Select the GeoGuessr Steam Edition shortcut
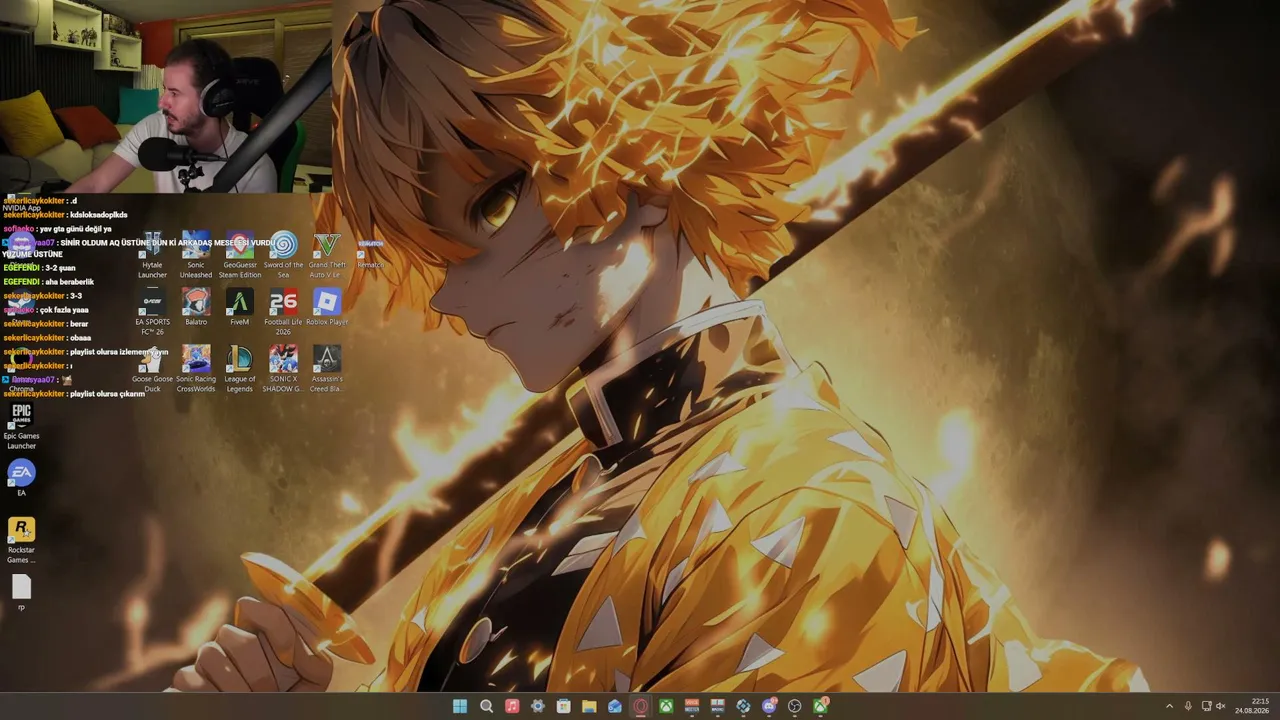 (240, 255)
